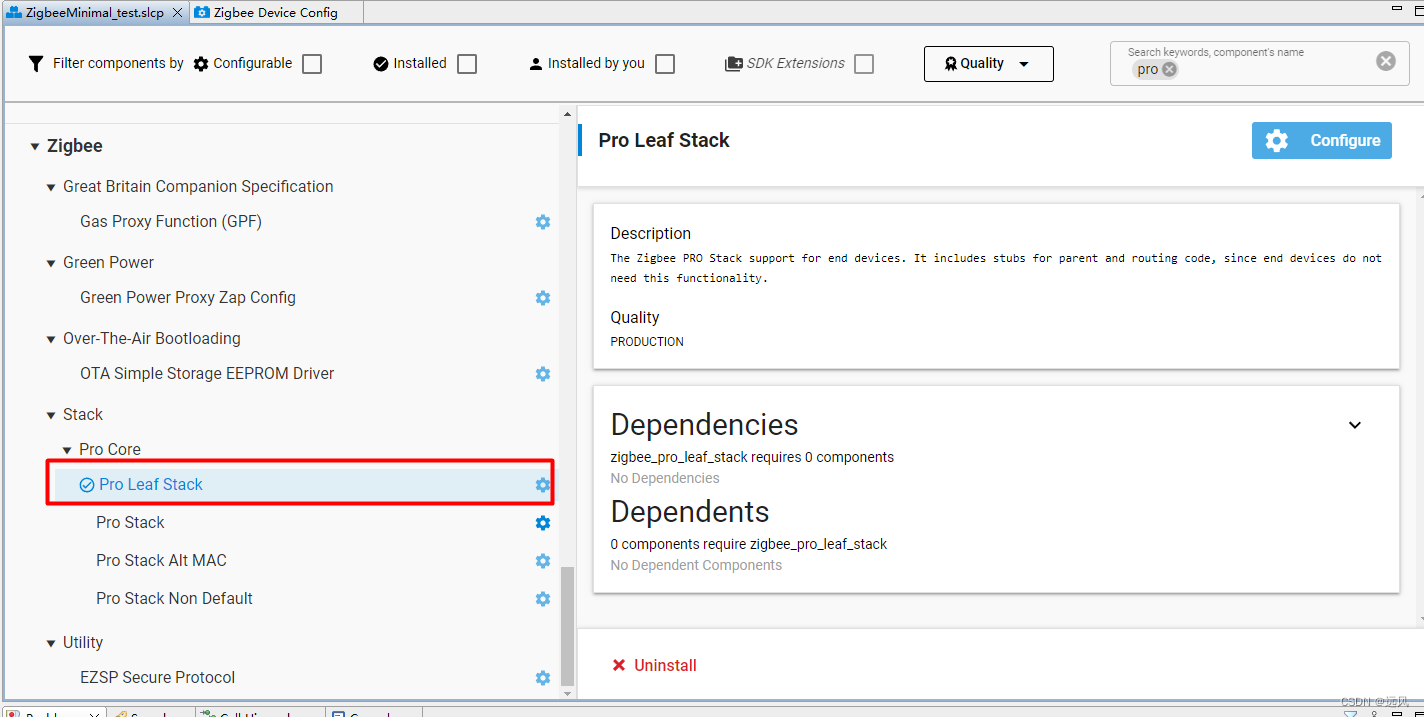Check the Installed filter checkbox
The image size is (1424, 717).
[466, 63]
